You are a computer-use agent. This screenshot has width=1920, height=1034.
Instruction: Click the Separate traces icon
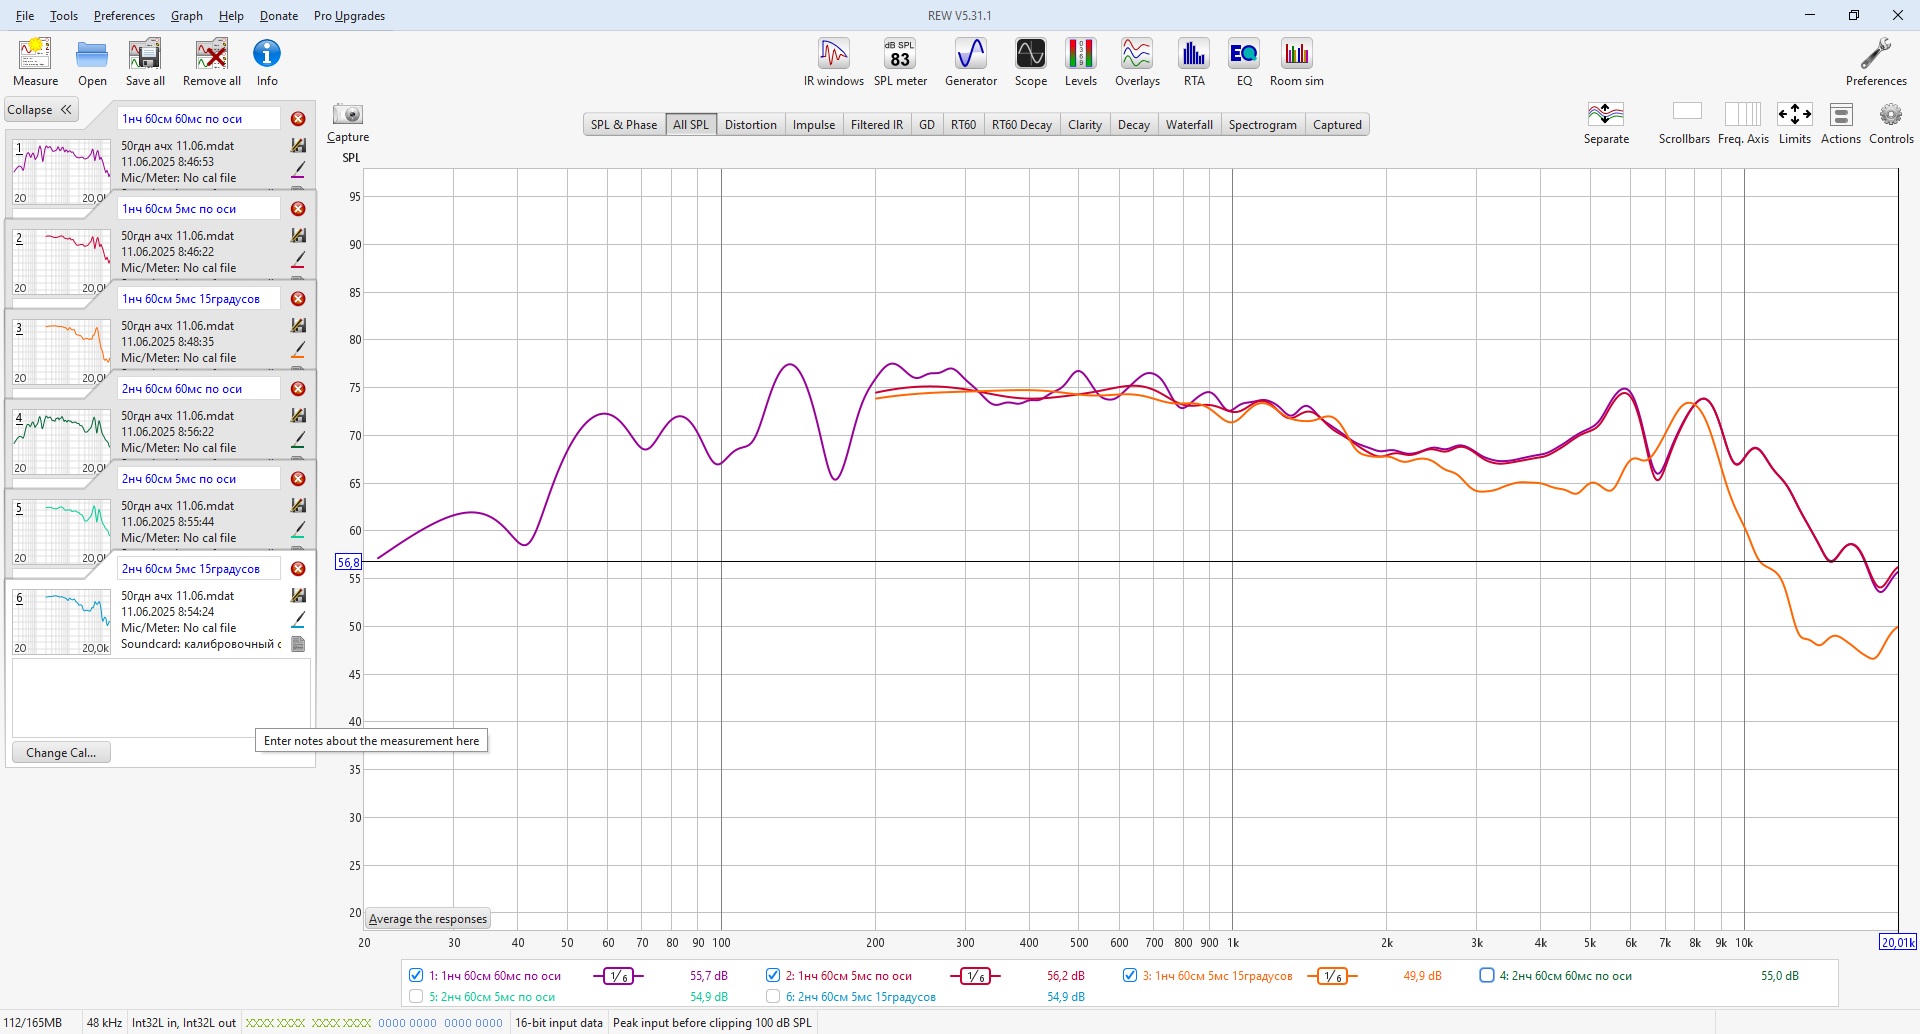pos(1606,124)
